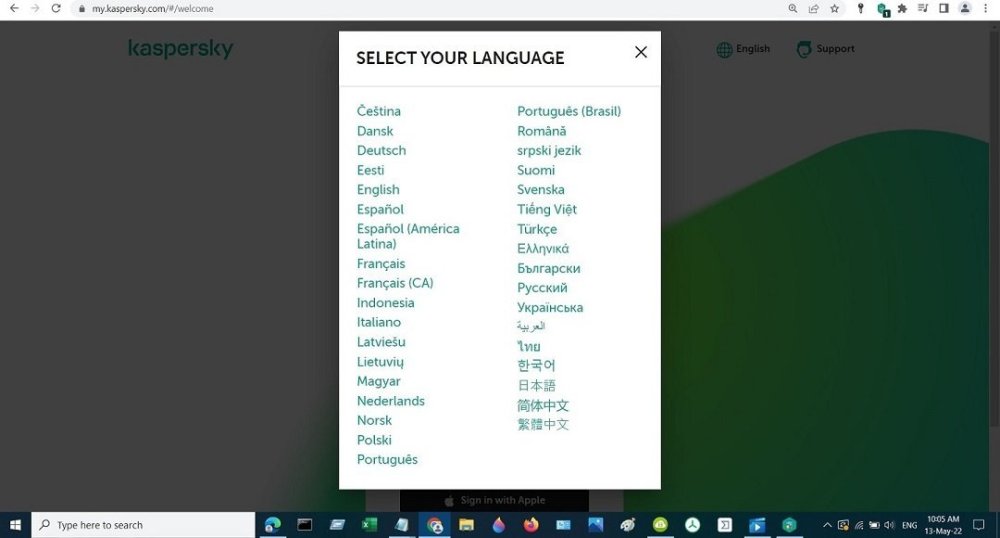Image resolution: width=1000 pixels, height=538 pixels.
Task: Click the lock icon in the address bar
Action: click(x=82, y=9)
